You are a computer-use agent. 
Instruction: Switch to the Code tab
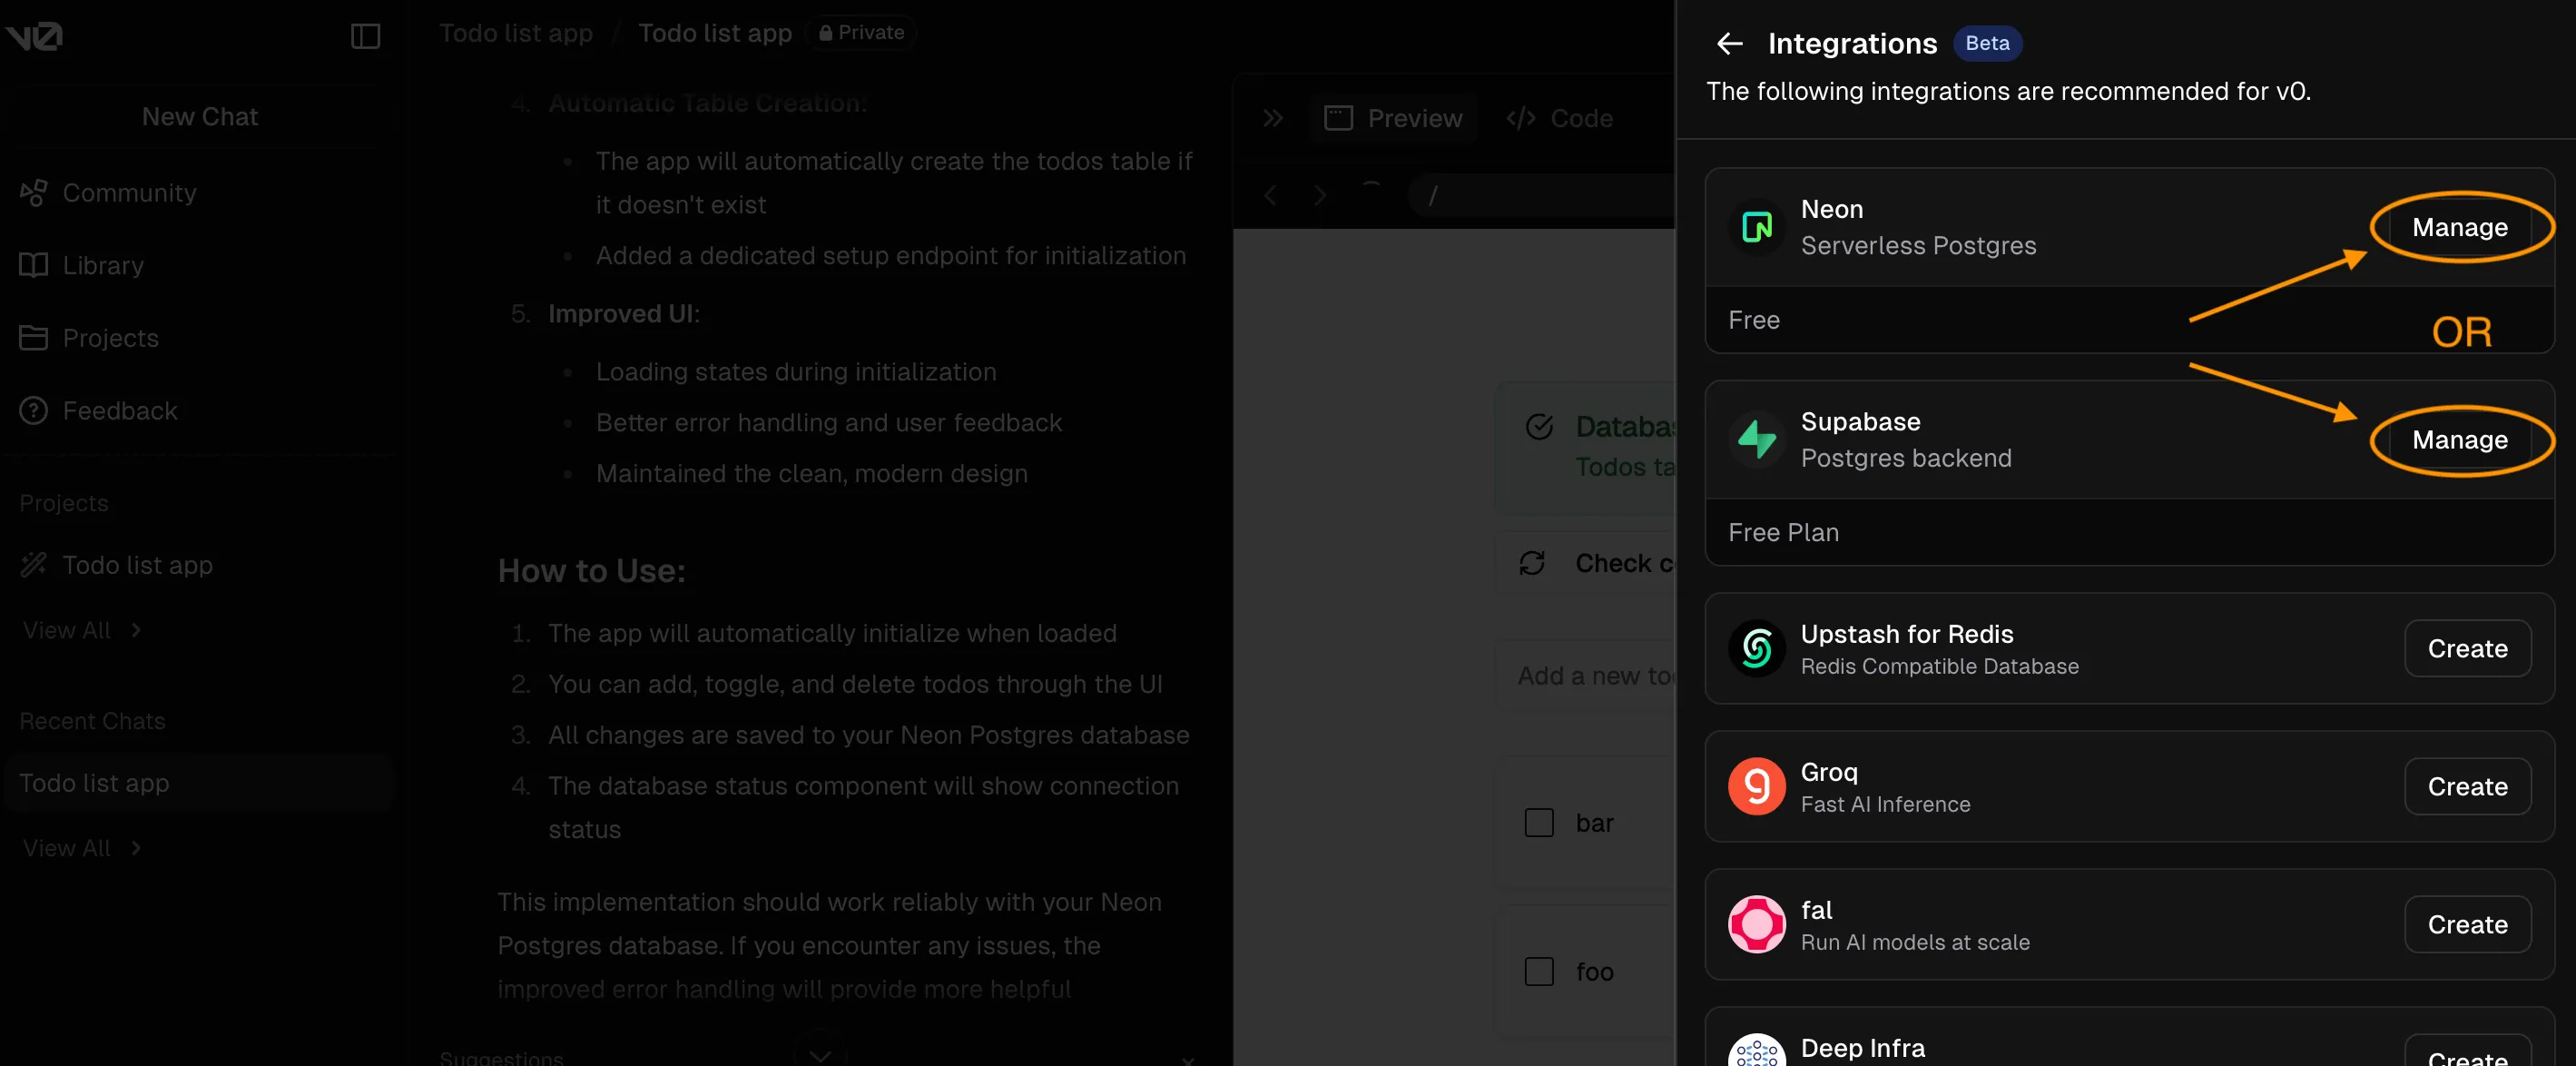(1560, 119)
